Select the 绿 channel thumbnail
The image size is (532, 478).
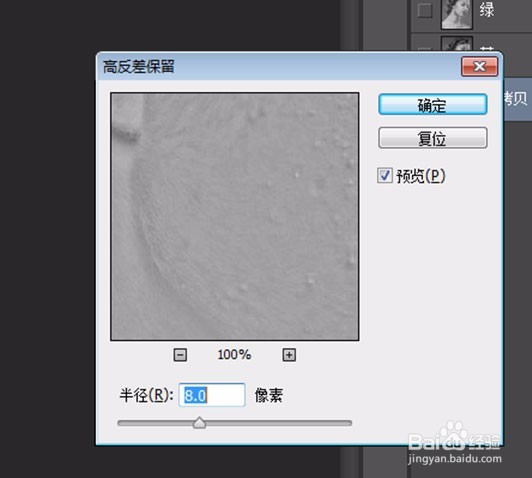[457, 14]
